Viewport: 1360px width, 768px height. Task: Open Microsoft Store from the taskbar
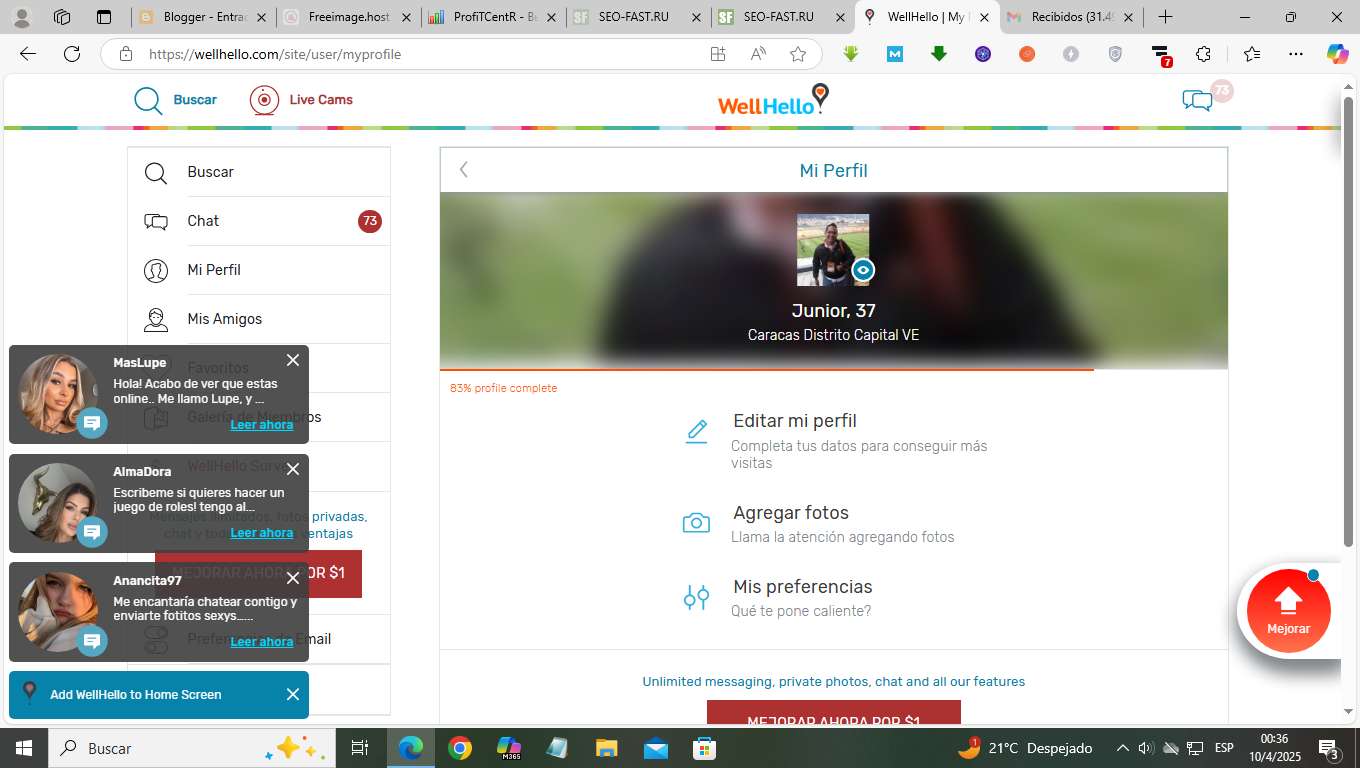point(705,748)
